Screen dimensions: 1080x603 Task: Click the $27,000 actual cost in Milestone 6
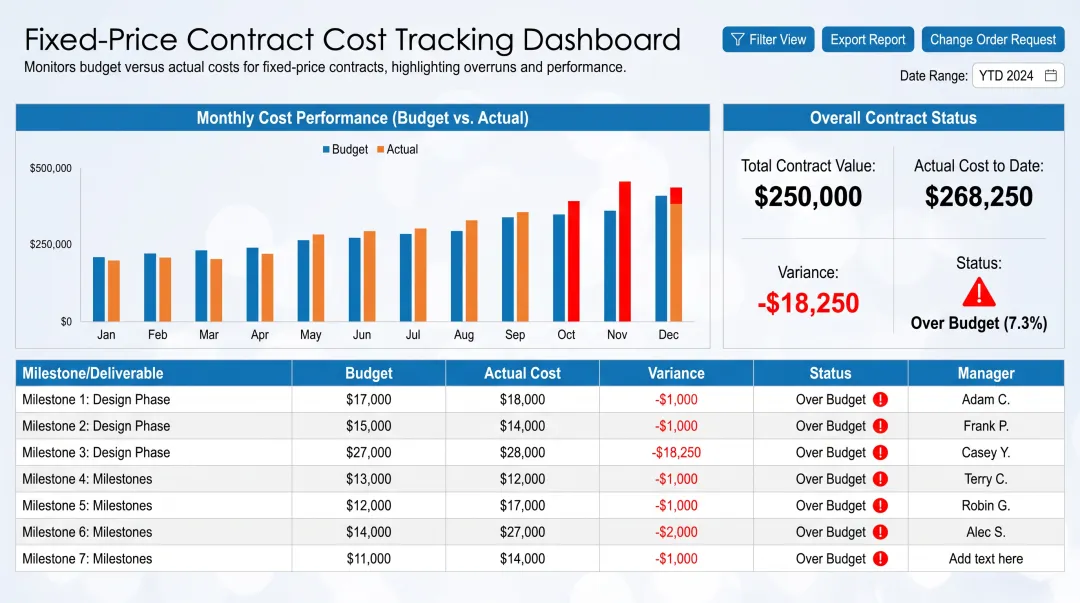pos(522,532)
